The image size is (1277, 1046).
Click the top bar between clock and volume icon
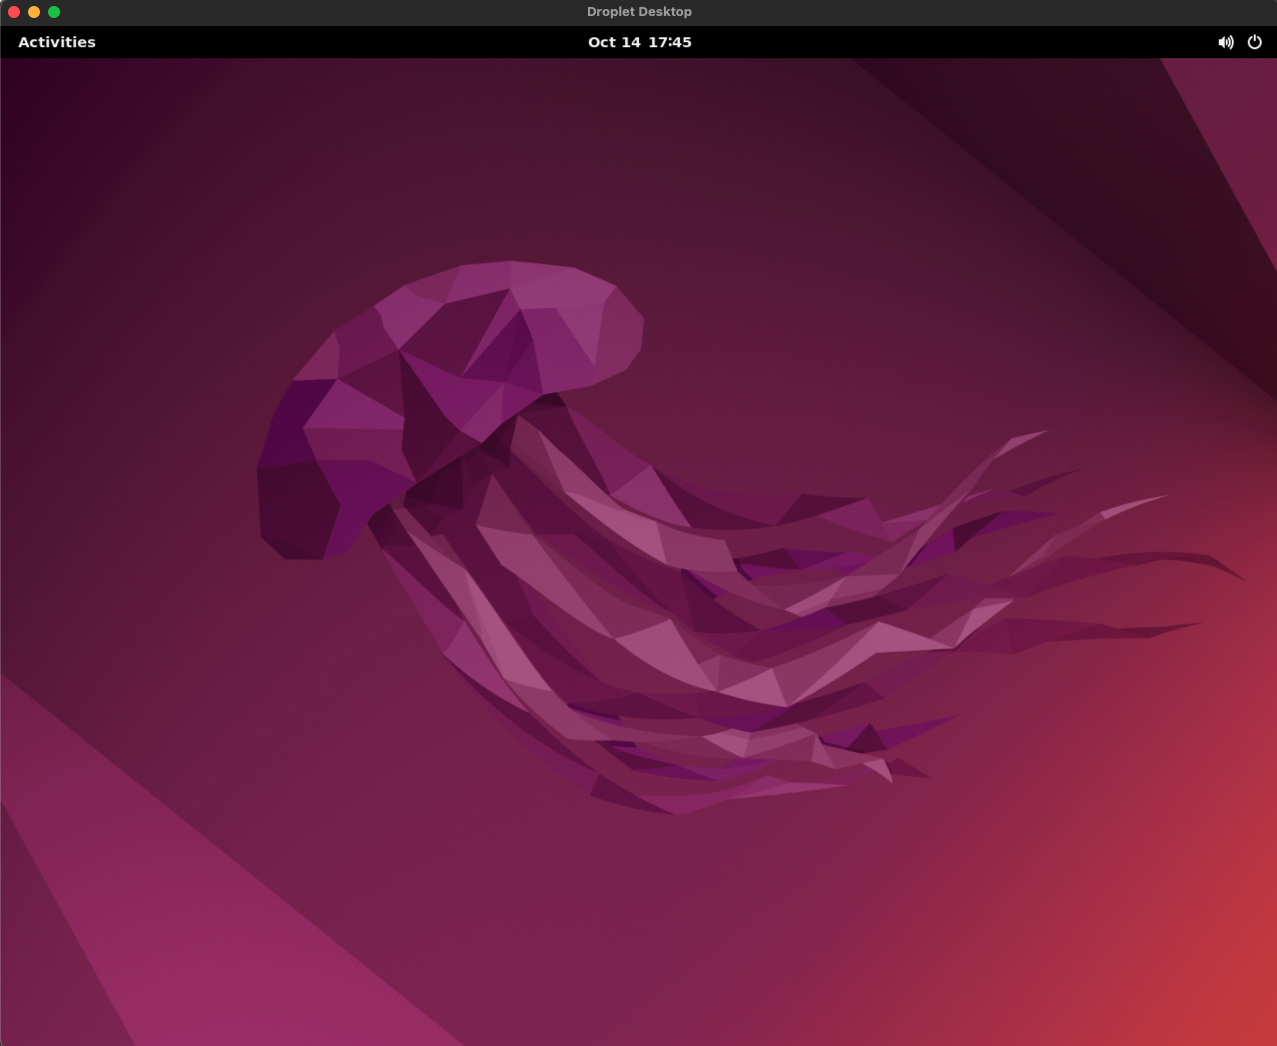pos(950,42)
